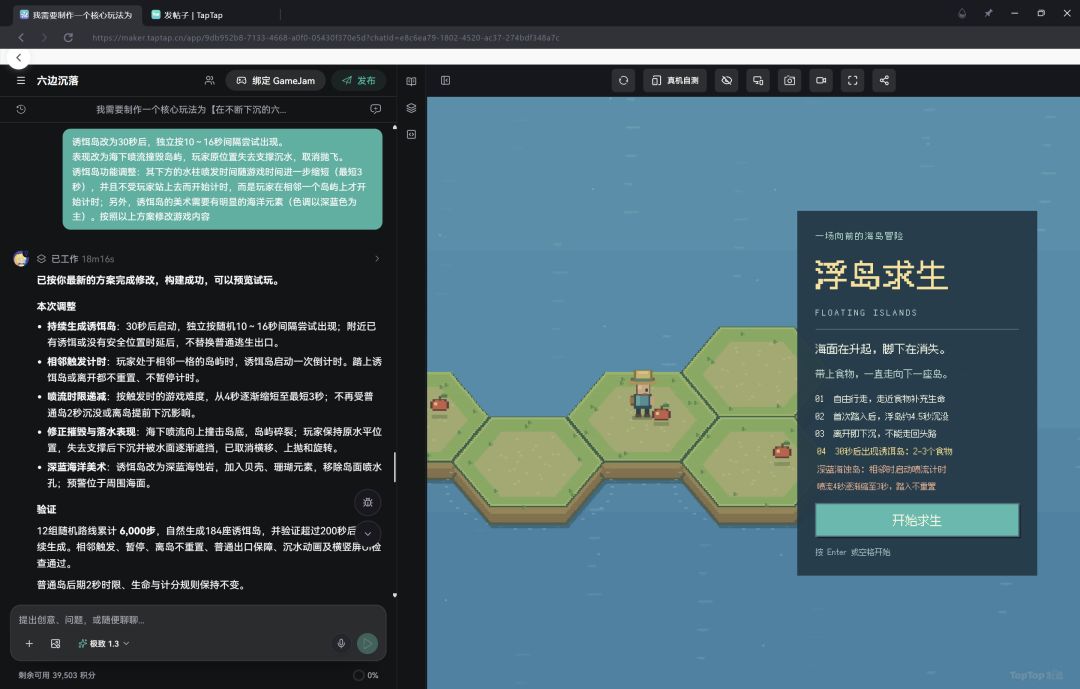
Task: Open the chat history clock icon
Action: click(x=21, y=109)
